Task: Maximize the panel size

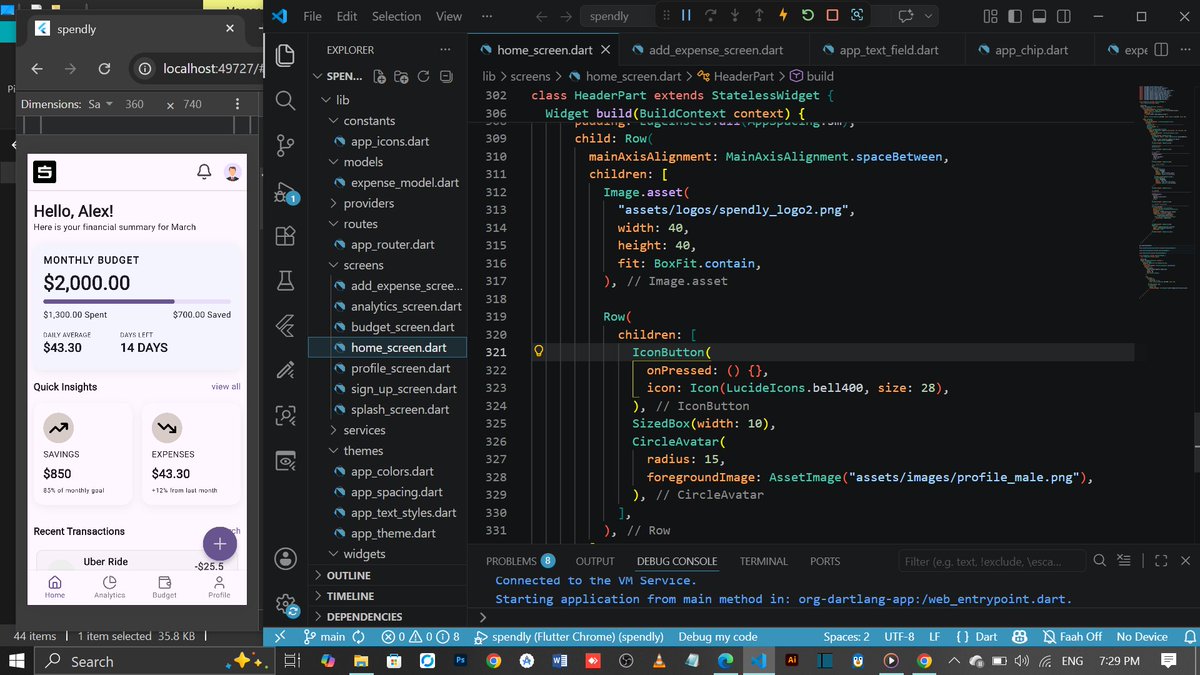Action: [1161, 561]
